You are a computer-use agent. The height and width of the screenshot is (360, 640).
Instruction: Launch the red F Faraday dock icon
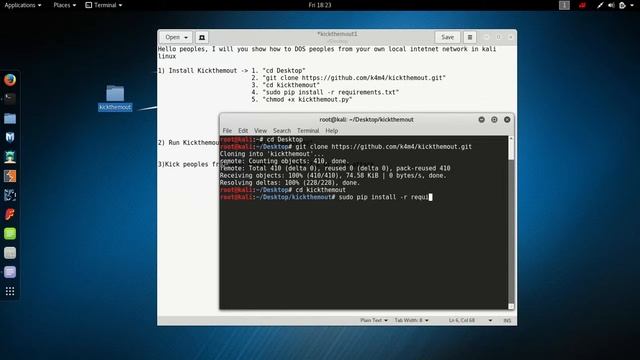pos(10,214)
